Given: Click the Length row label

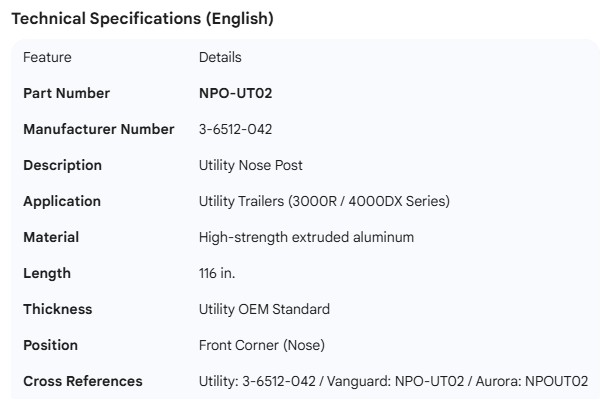Looking at the screenshot, I should (47, 274).
